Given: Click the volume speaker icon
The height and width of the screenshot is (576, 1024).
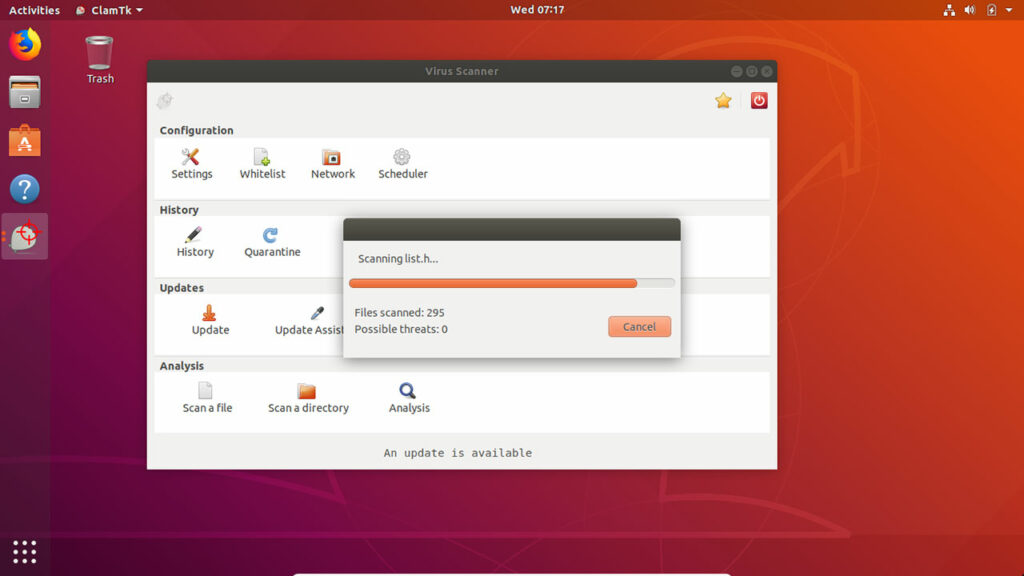Looking at the screenshot, I should coord(970,10).
